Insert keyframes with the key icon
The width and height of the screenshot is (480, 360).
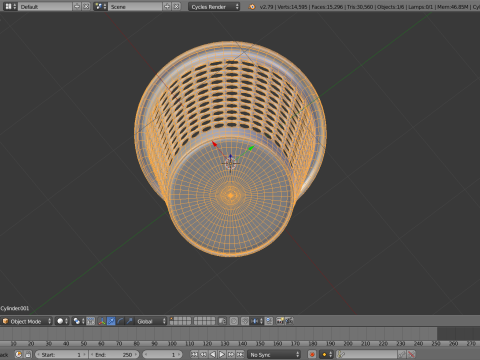[402, 355]
